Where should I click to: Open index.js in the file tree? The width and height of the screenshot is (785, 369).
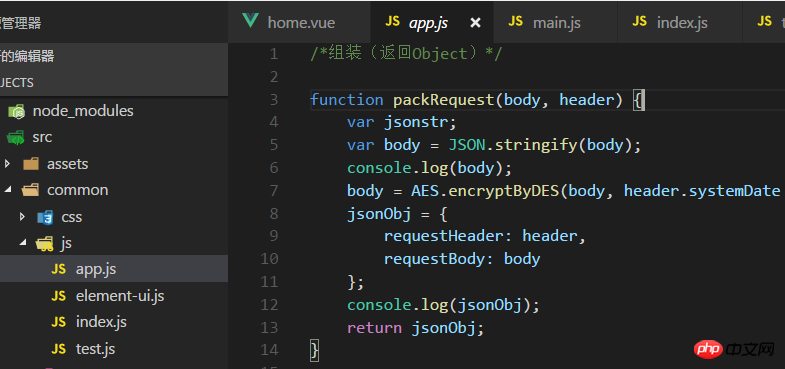[101, 322]
